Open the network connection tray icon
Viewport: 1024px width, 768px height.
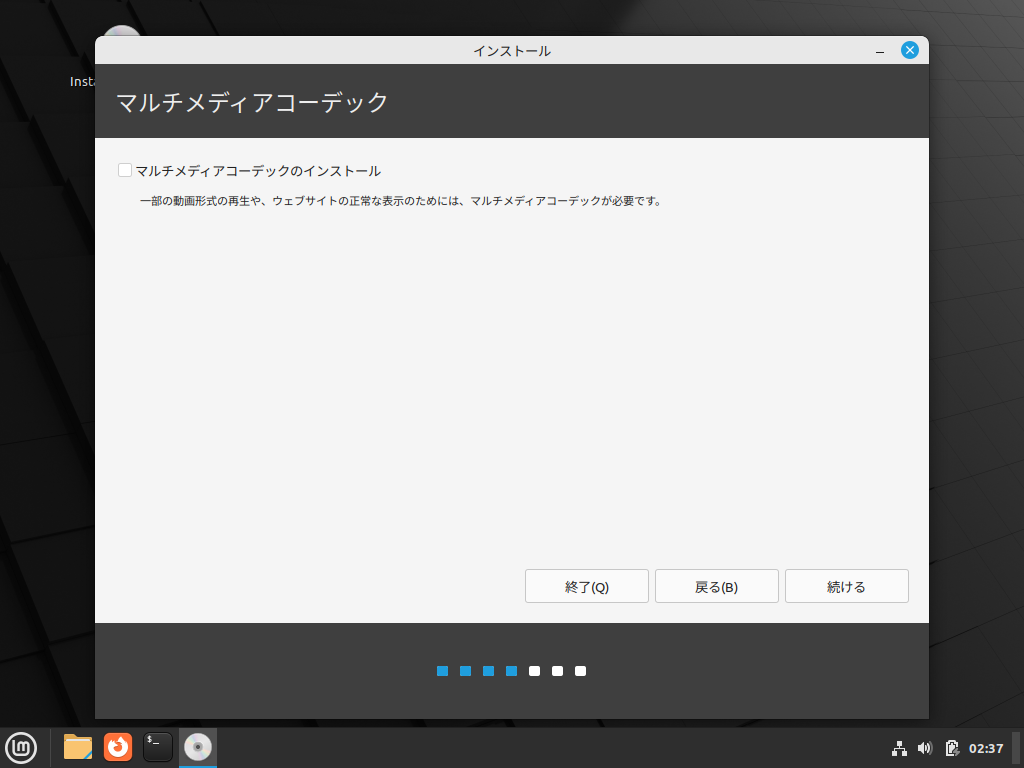[x=899, y=748]
